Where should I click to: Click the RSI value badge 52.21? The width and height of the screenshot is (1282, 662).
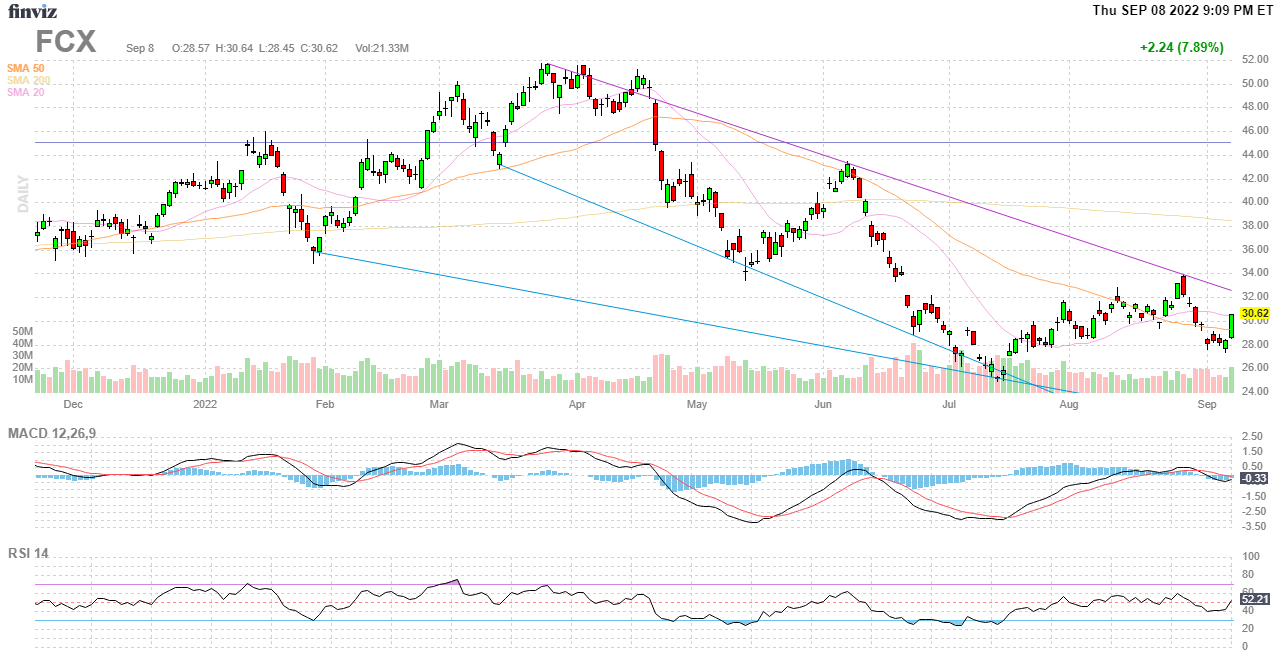[x=1255, y=599]
